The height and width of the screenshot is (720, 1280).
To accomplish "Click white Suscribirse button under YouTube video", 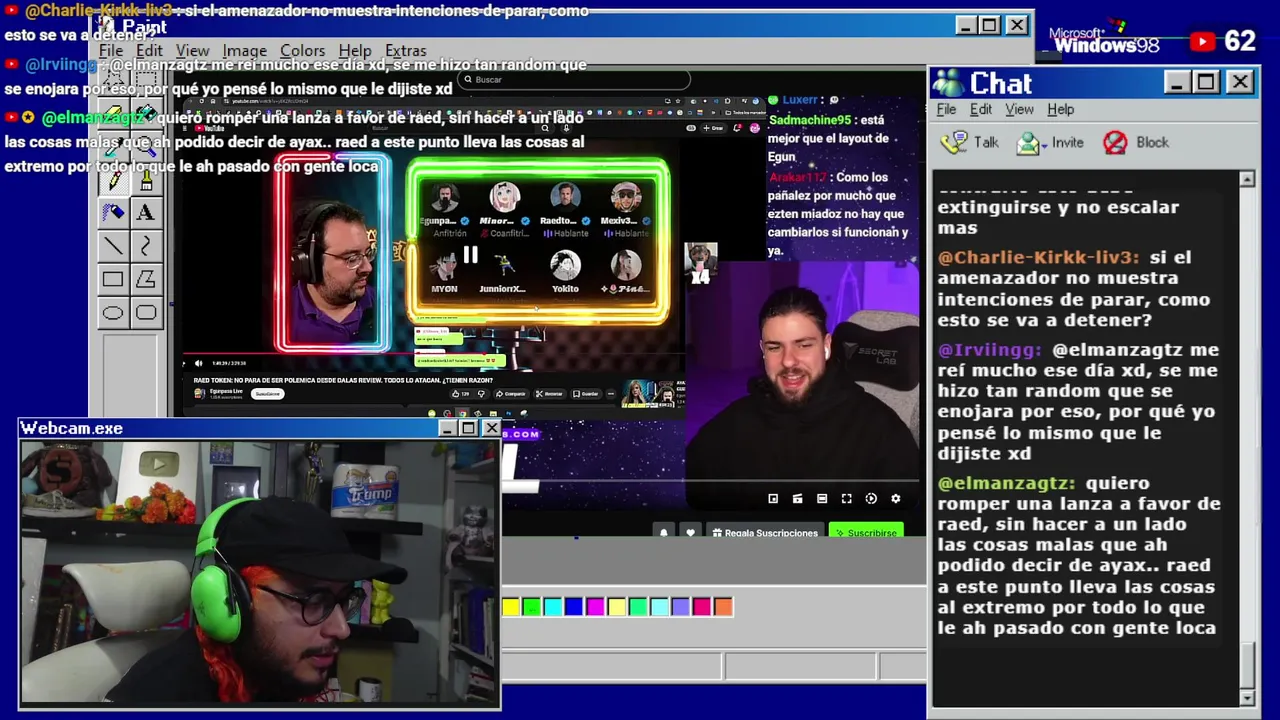I will tap(267, 394).
